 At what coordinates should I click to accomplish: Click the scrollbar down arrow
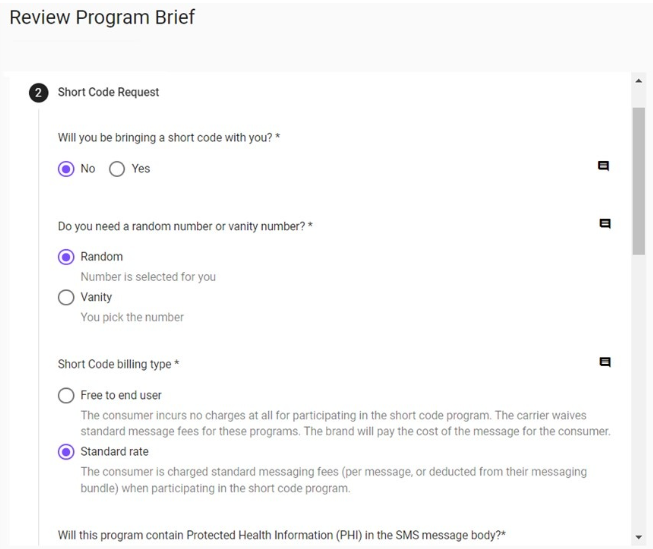[639, 537]
